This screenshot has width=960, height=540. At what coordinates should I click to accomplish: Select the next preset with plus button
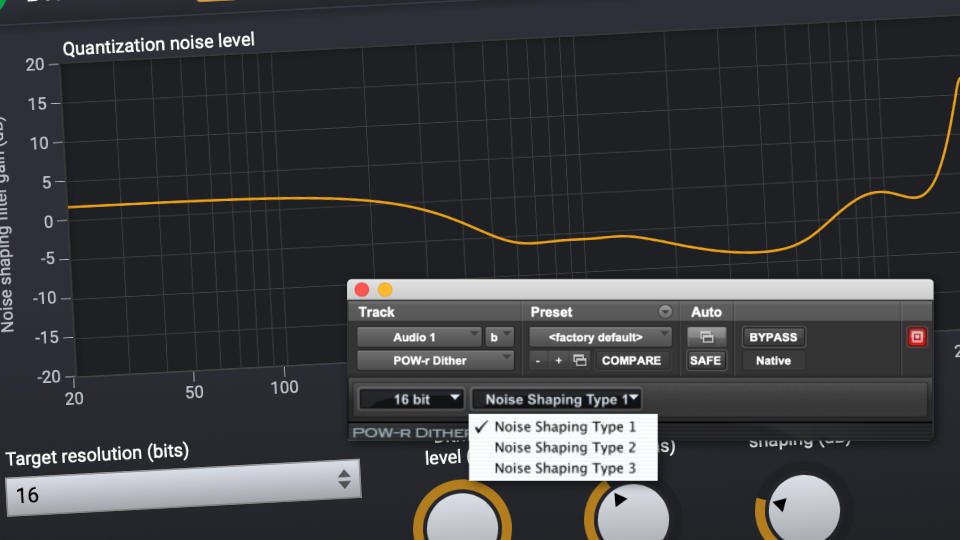click(x=558, y=361)
